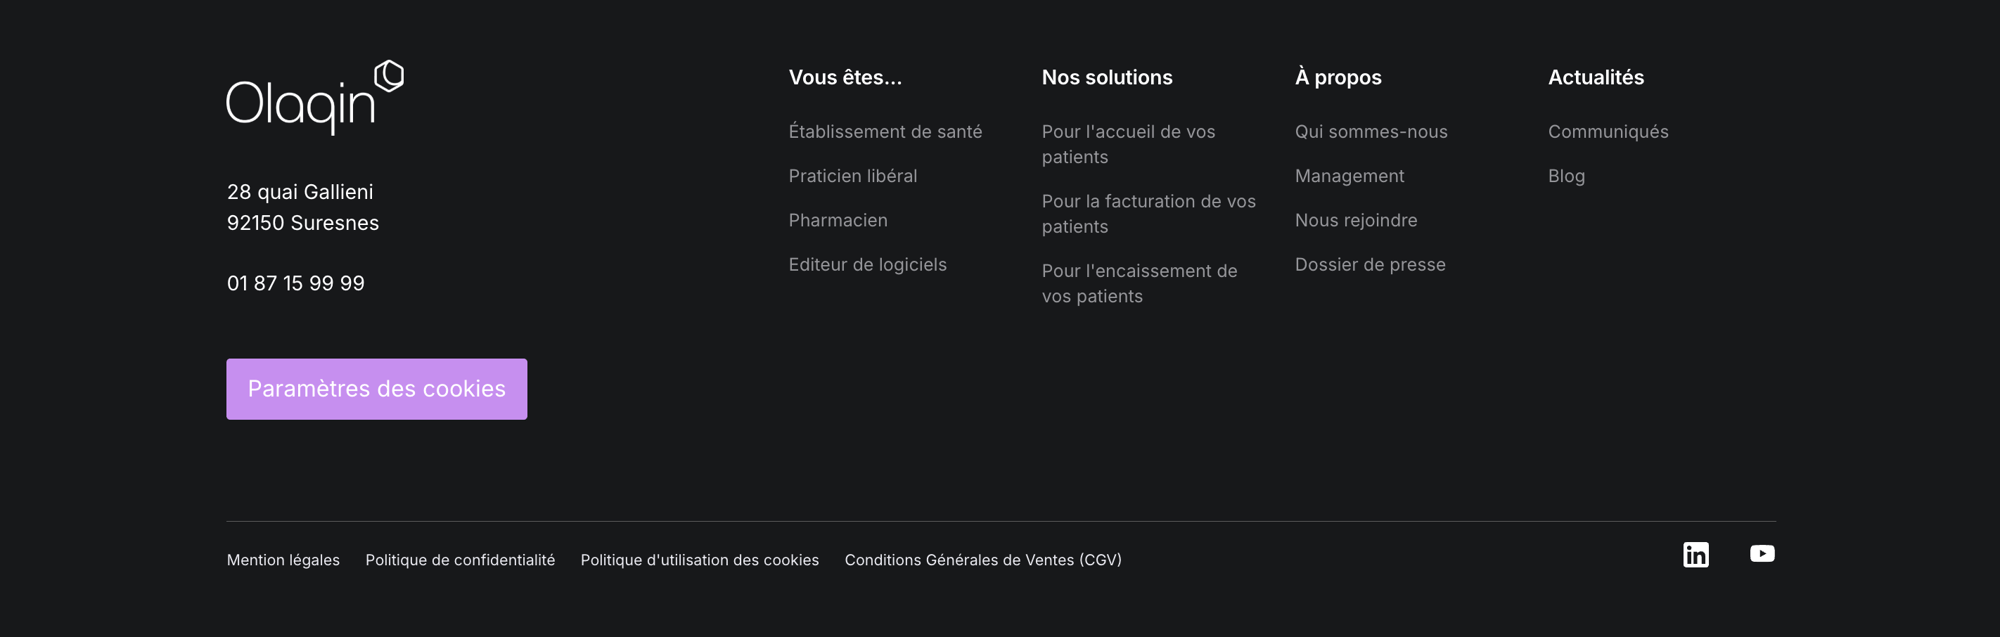Open the Mention légales link
Image resolution: width=2000 pixels, height=637 pixels.
(283, 560)
